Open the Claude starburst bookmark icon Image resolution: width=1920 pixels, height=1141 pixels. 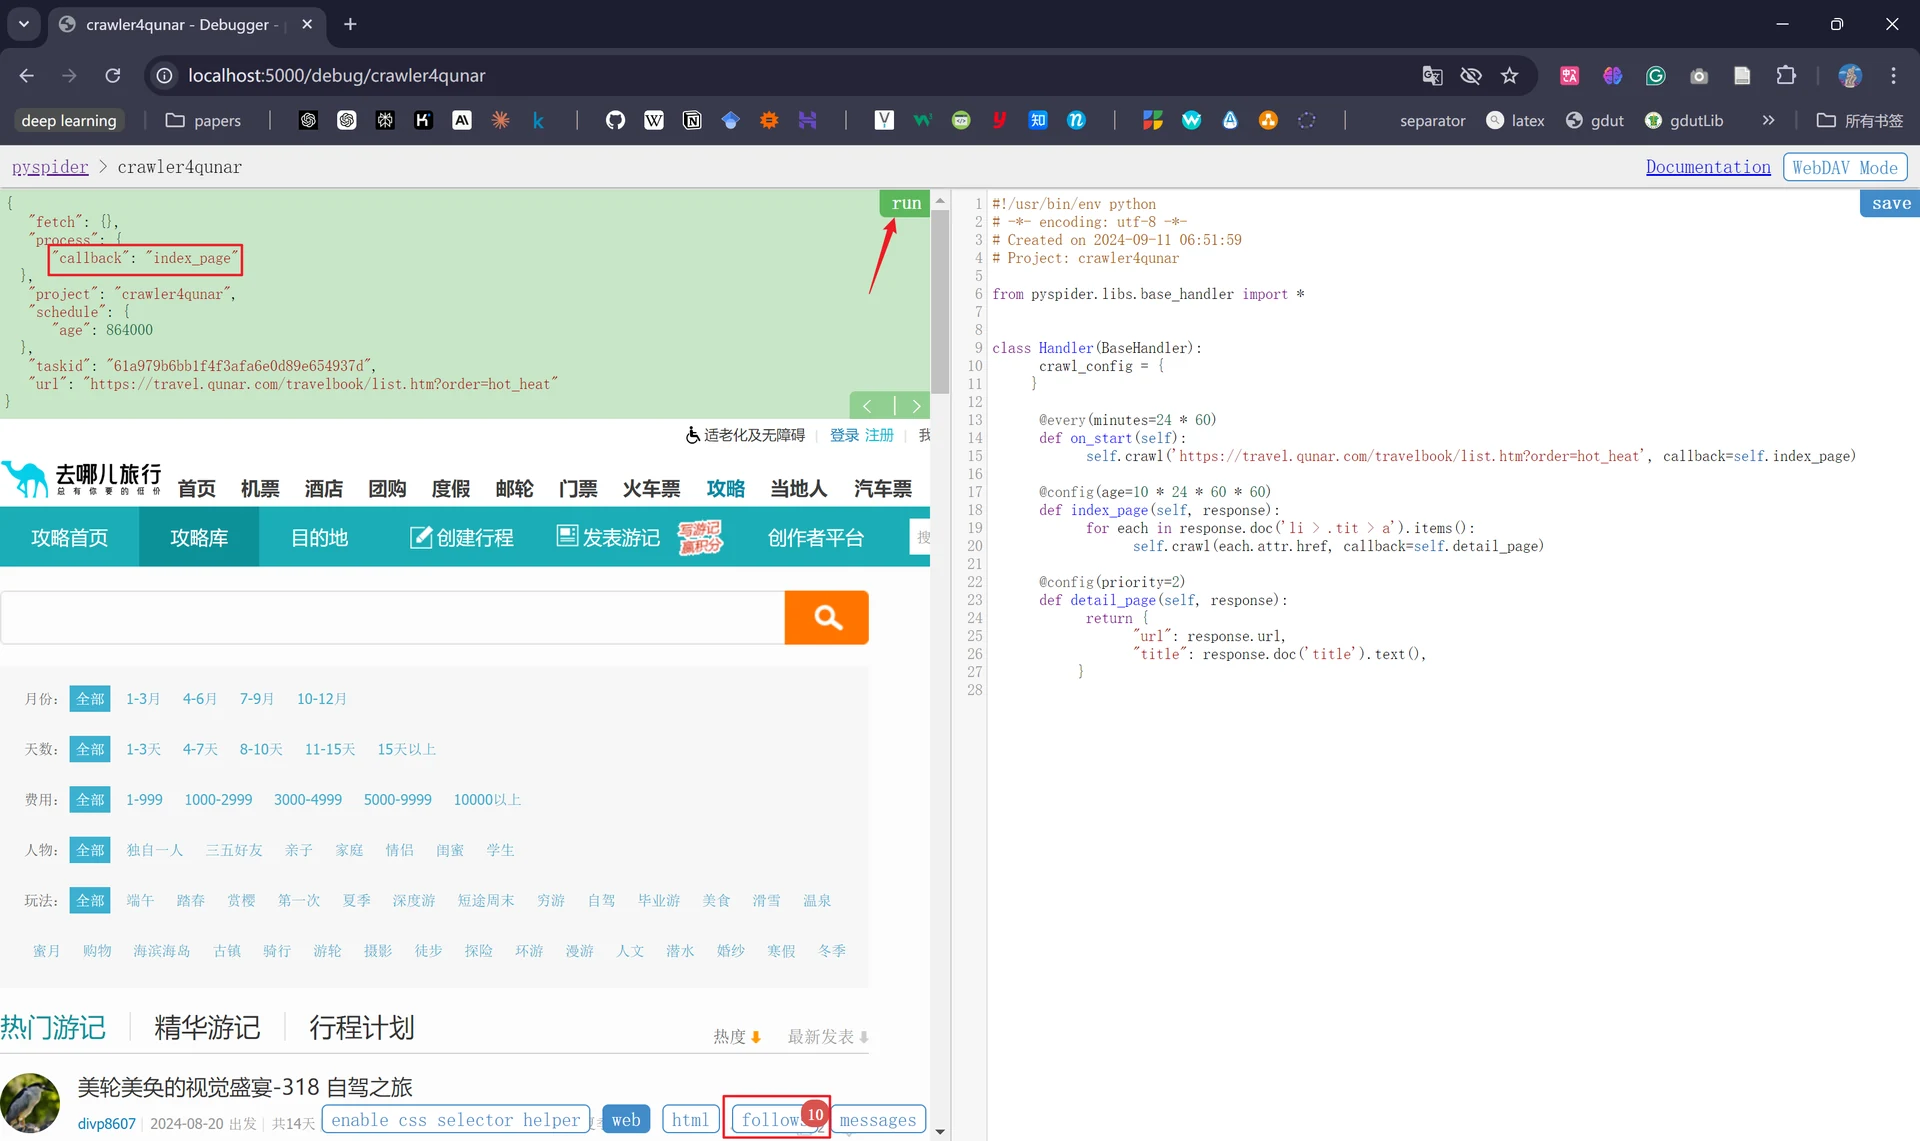click(x=500, y=120)
